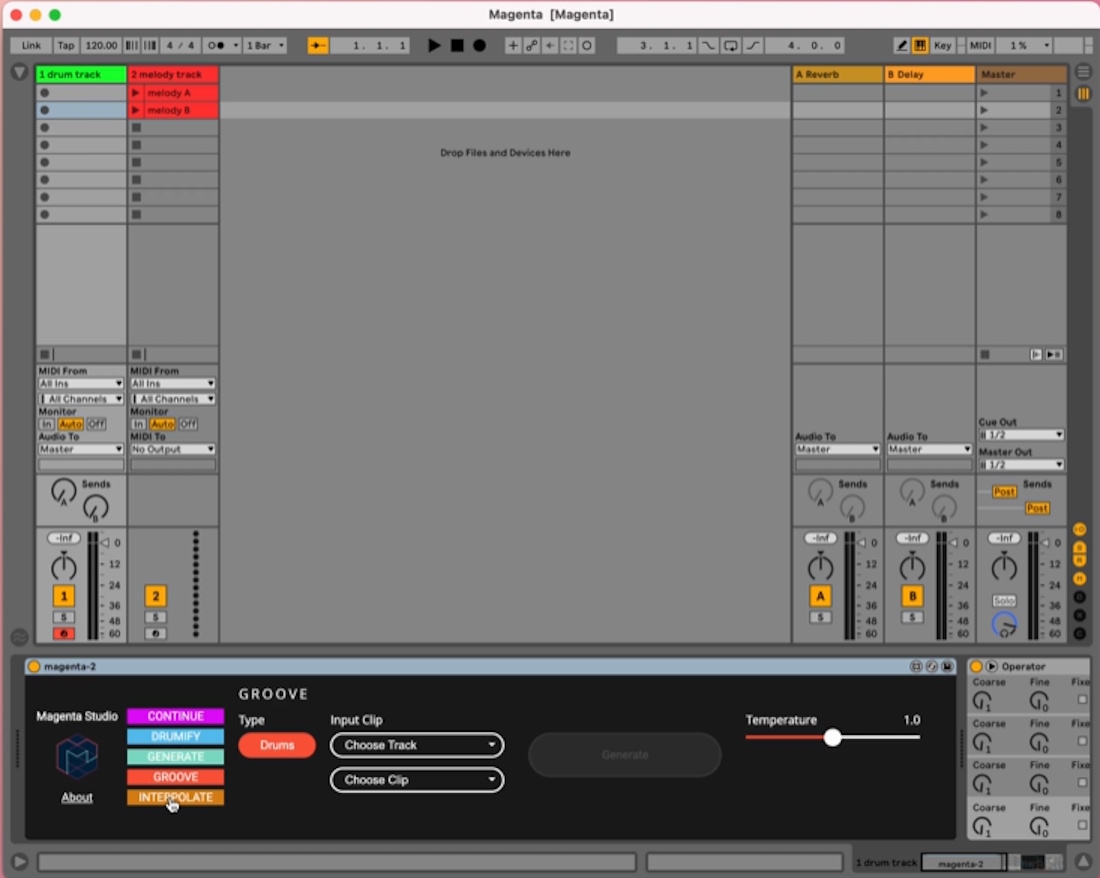The height and width of the screenshot is (878, 1100).
Task: Open drum track Audio To Master dropdown
Action: pyautogui.click(x=81, y=449)
